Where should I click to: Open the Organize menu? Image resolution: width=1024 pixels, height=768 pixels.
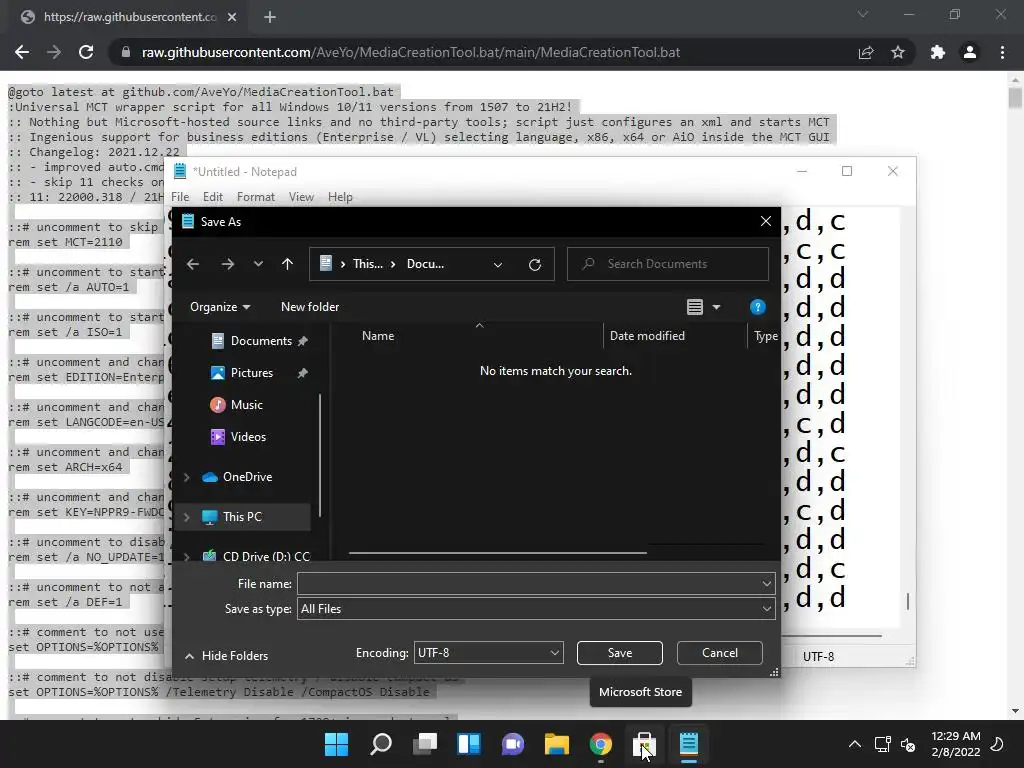pos(219,307)
